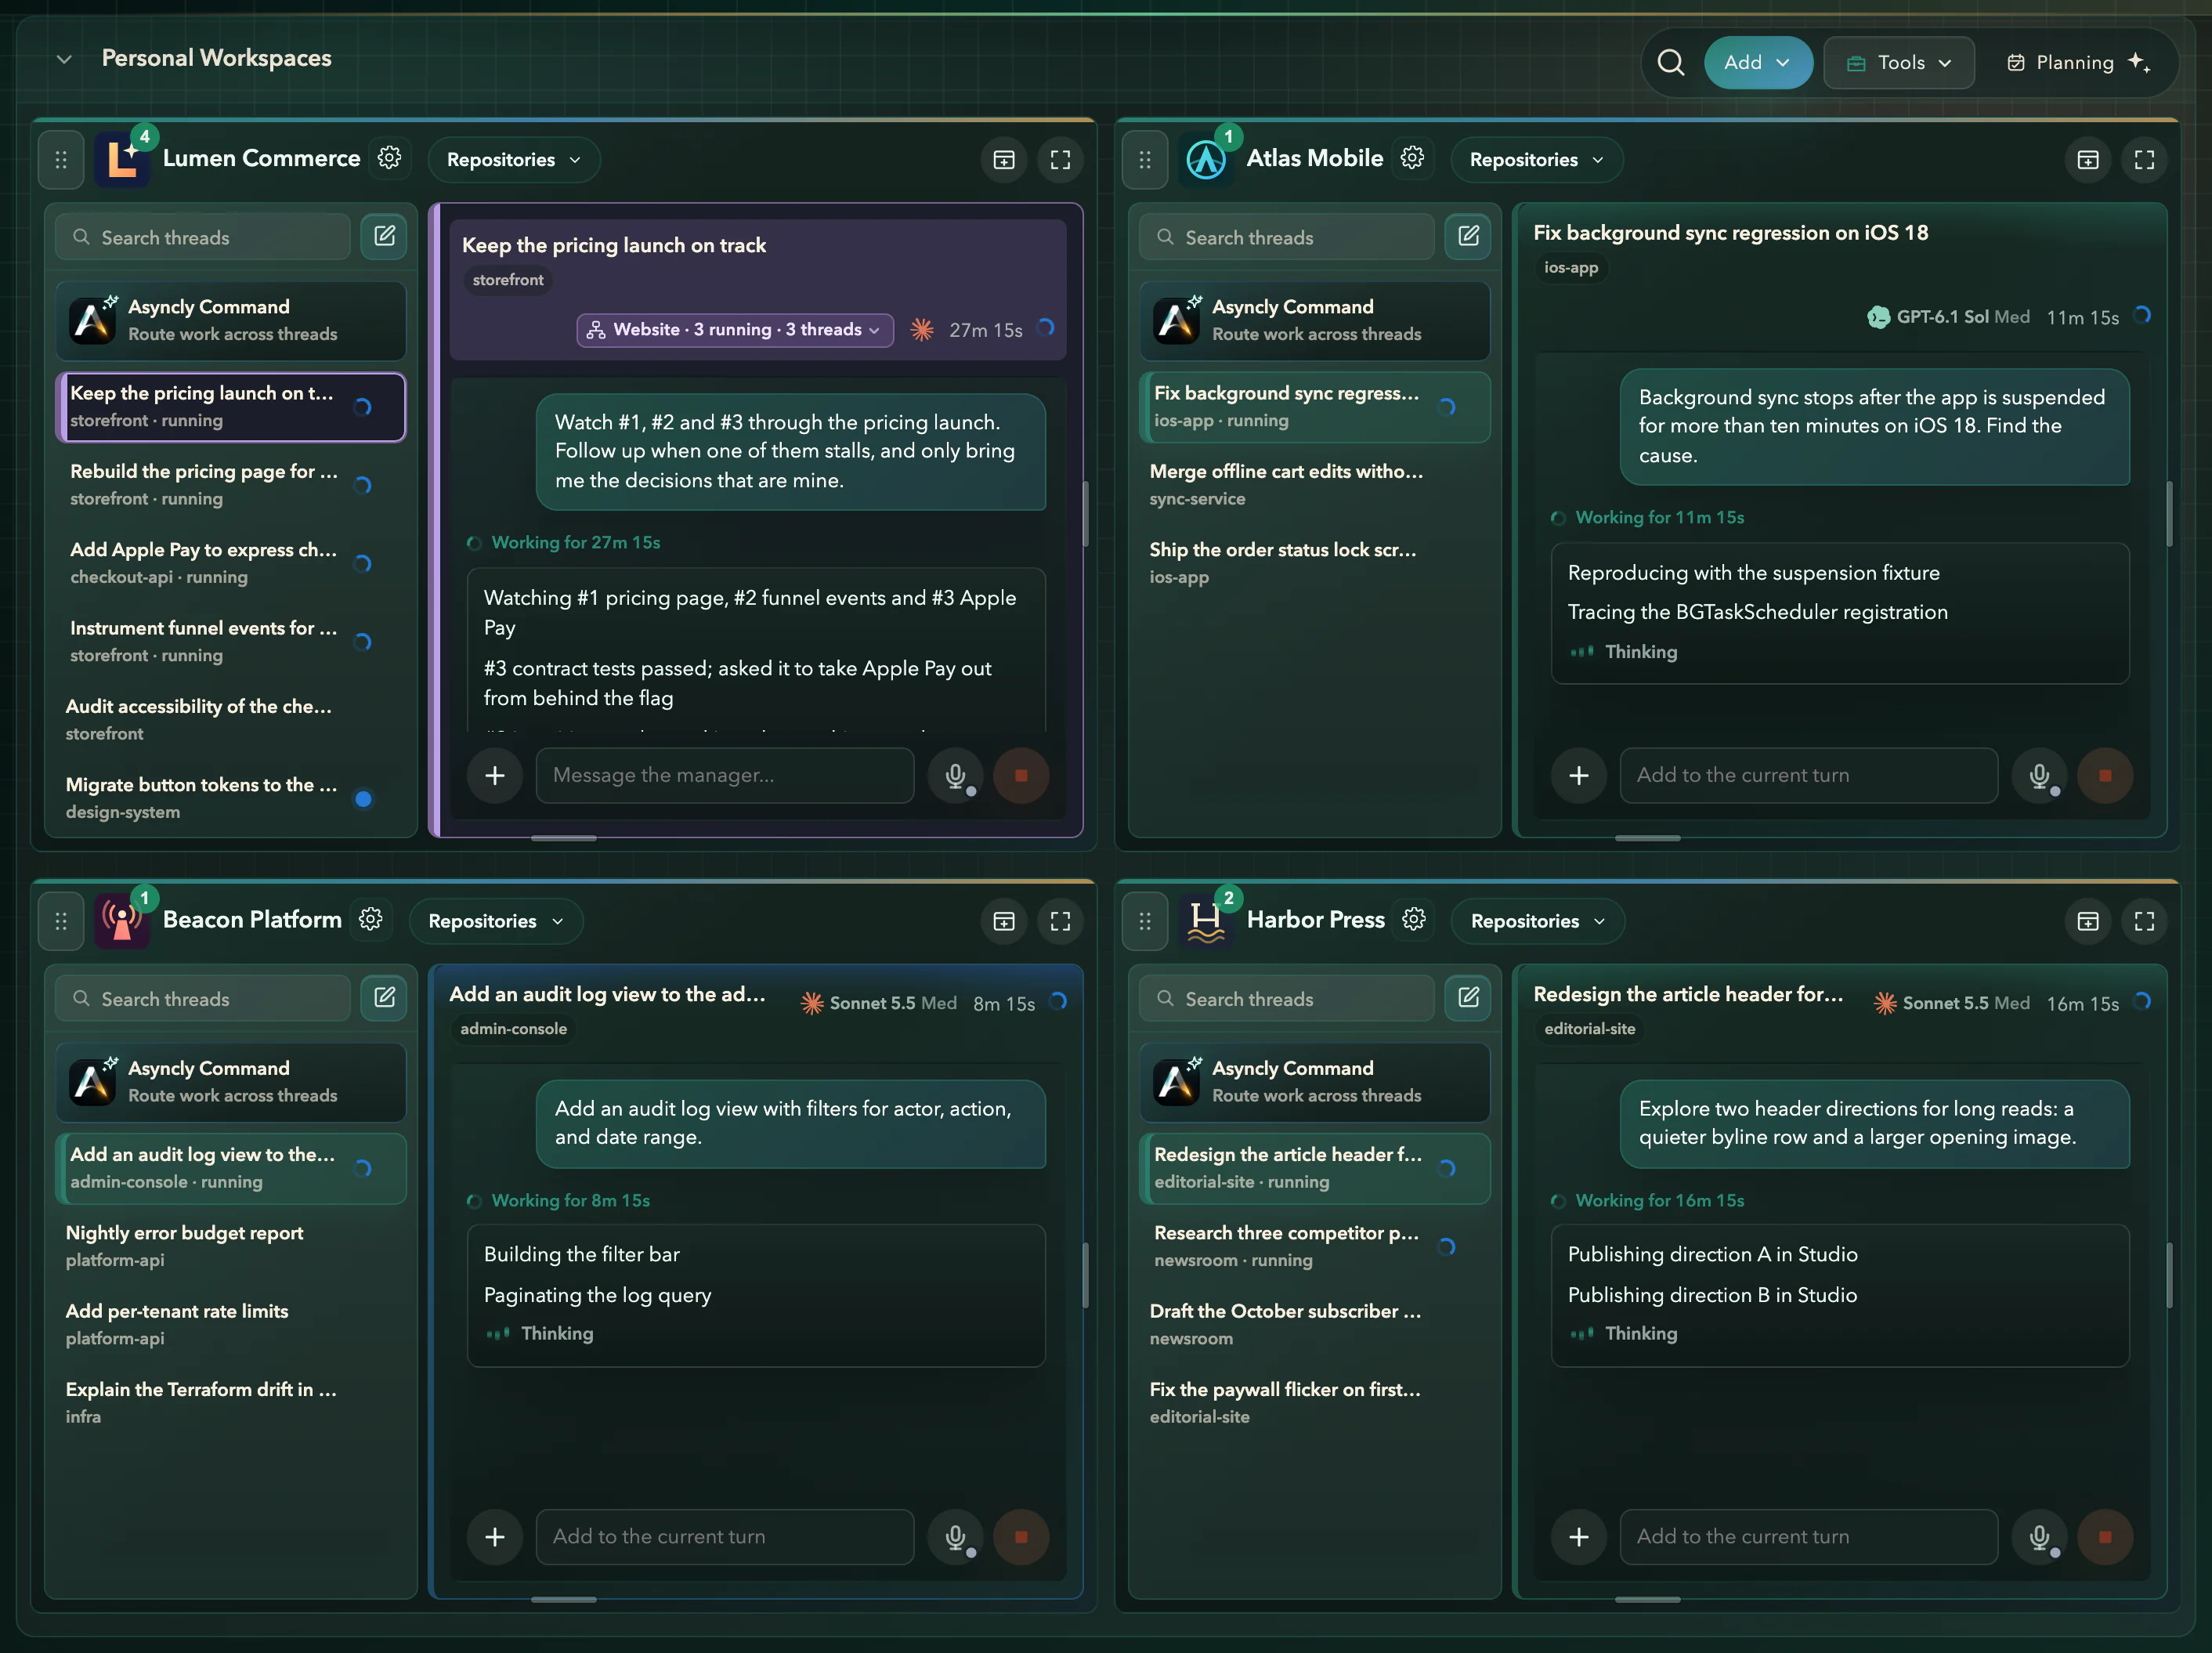
Task: Select thread Fix the paywall flicker
Action: pyautogui.click(x=1315, y=1402)
